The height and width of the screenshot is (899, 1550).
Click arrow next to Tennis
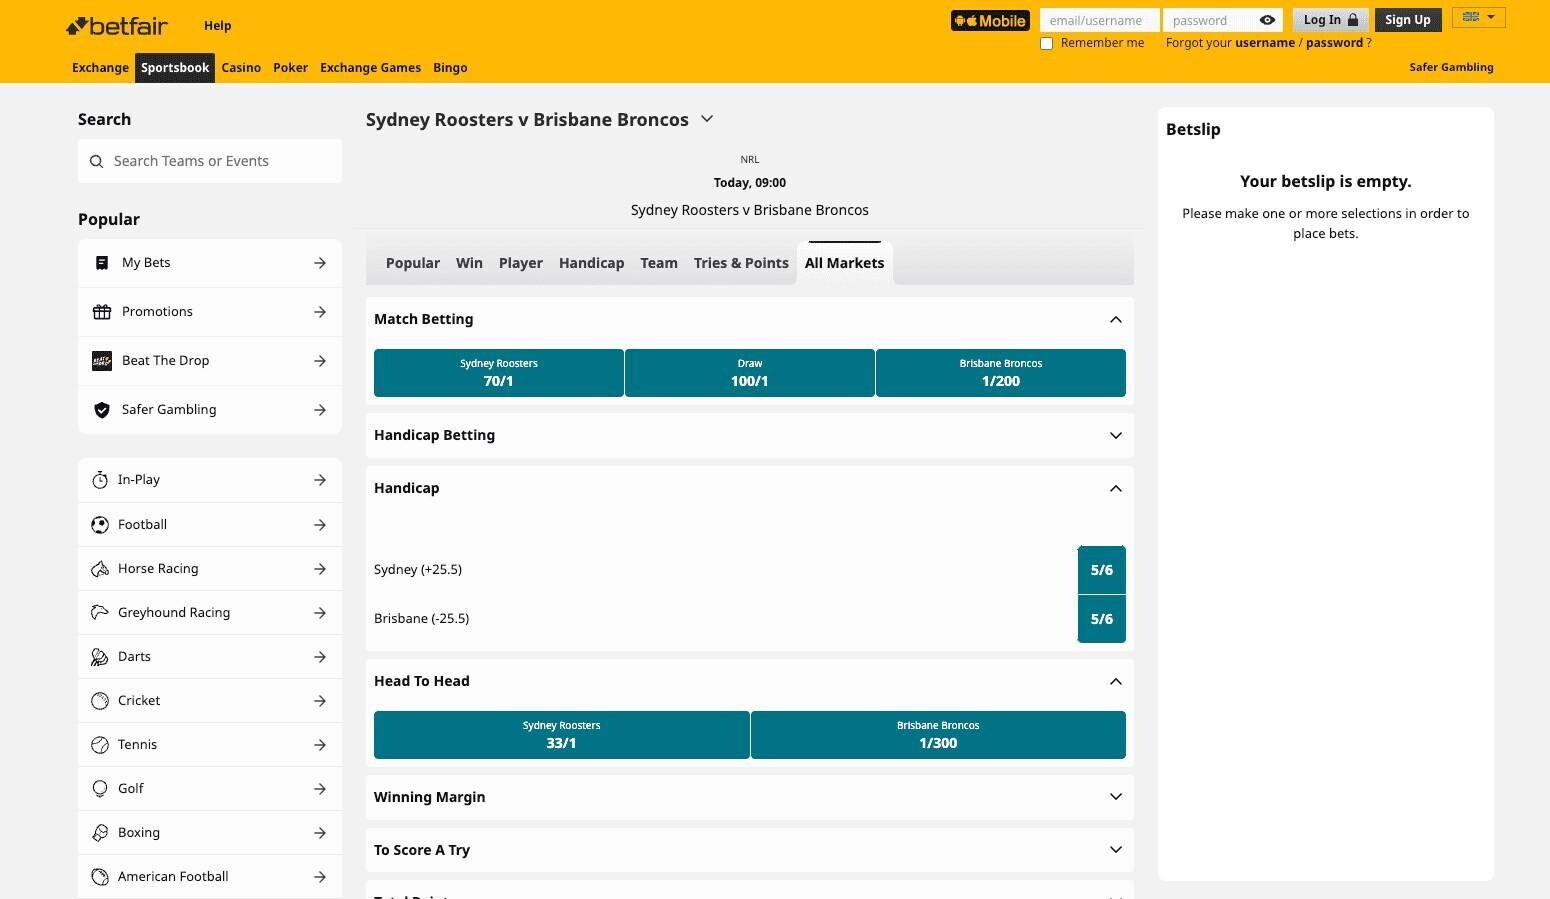point(320,745)
